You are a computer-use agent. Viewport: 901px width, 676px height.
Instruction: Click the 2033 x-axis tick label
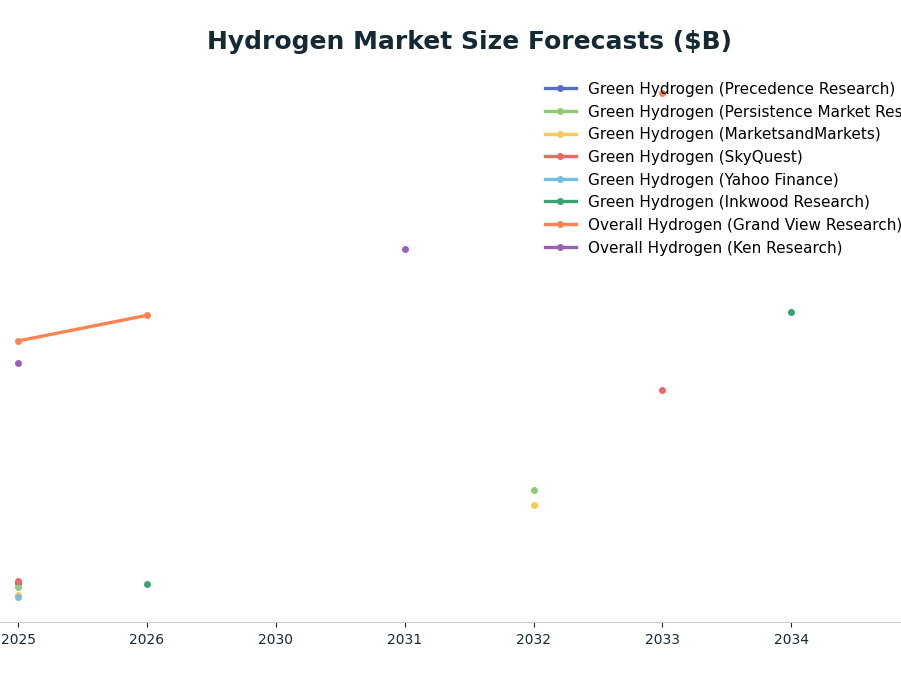[663, 639]
